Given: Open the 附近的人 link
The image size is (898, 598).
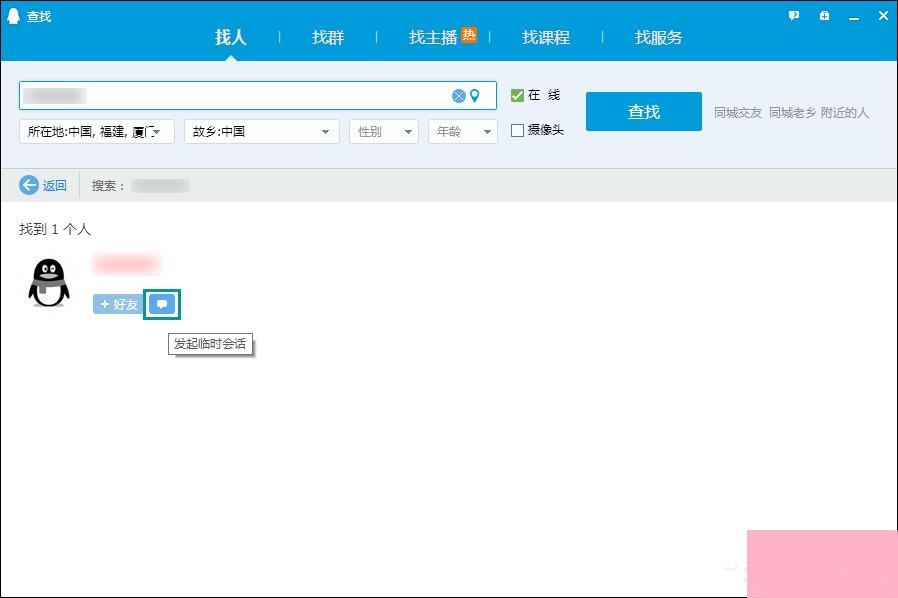Looking at the screenshot, I should 844,112.
